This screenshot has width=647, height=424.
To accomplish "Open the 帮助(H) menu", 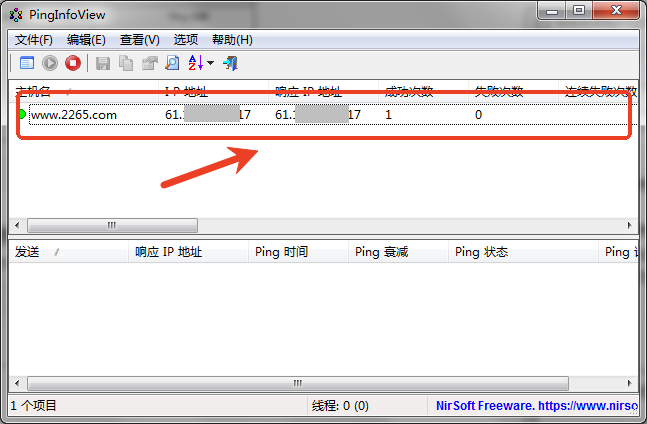I will click(x=232, y=40).
